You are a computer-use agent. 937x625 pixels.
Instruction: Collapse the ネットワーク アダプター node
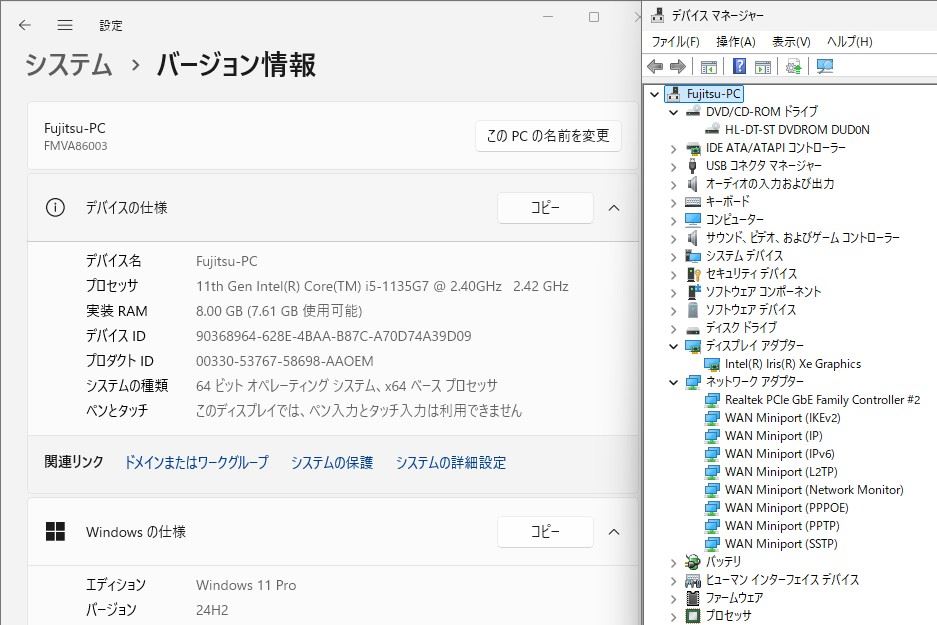673,382
